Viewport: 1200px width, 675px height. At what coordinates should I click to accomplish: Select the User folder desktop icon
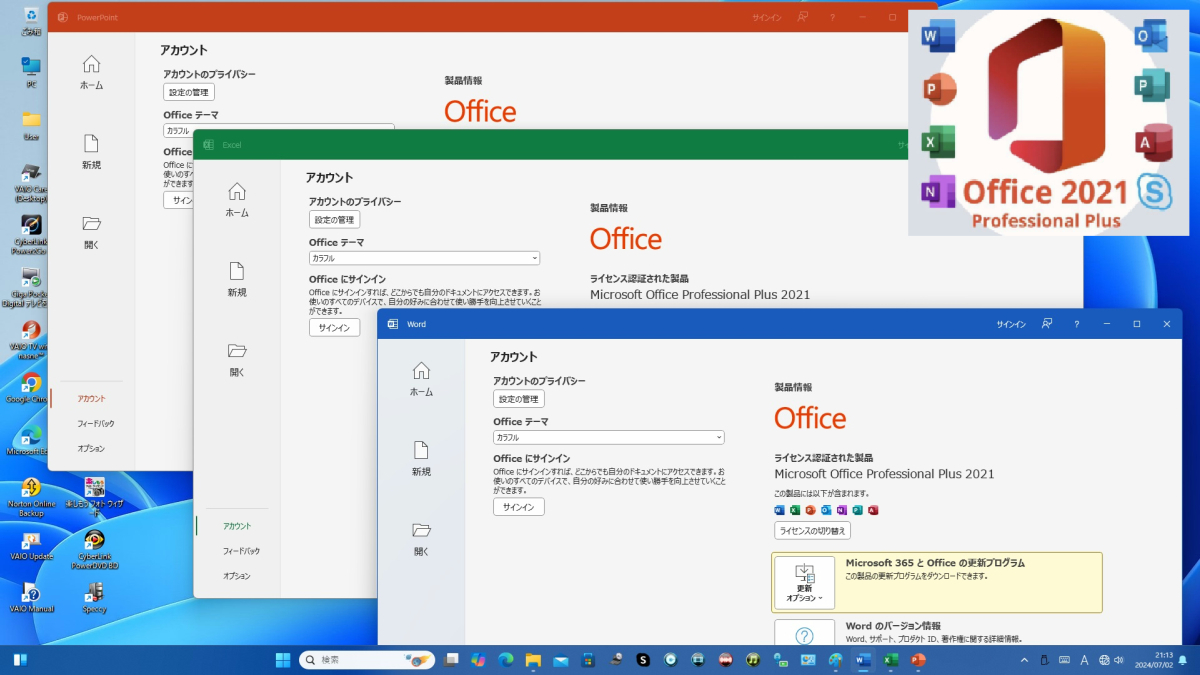[31, 124]
